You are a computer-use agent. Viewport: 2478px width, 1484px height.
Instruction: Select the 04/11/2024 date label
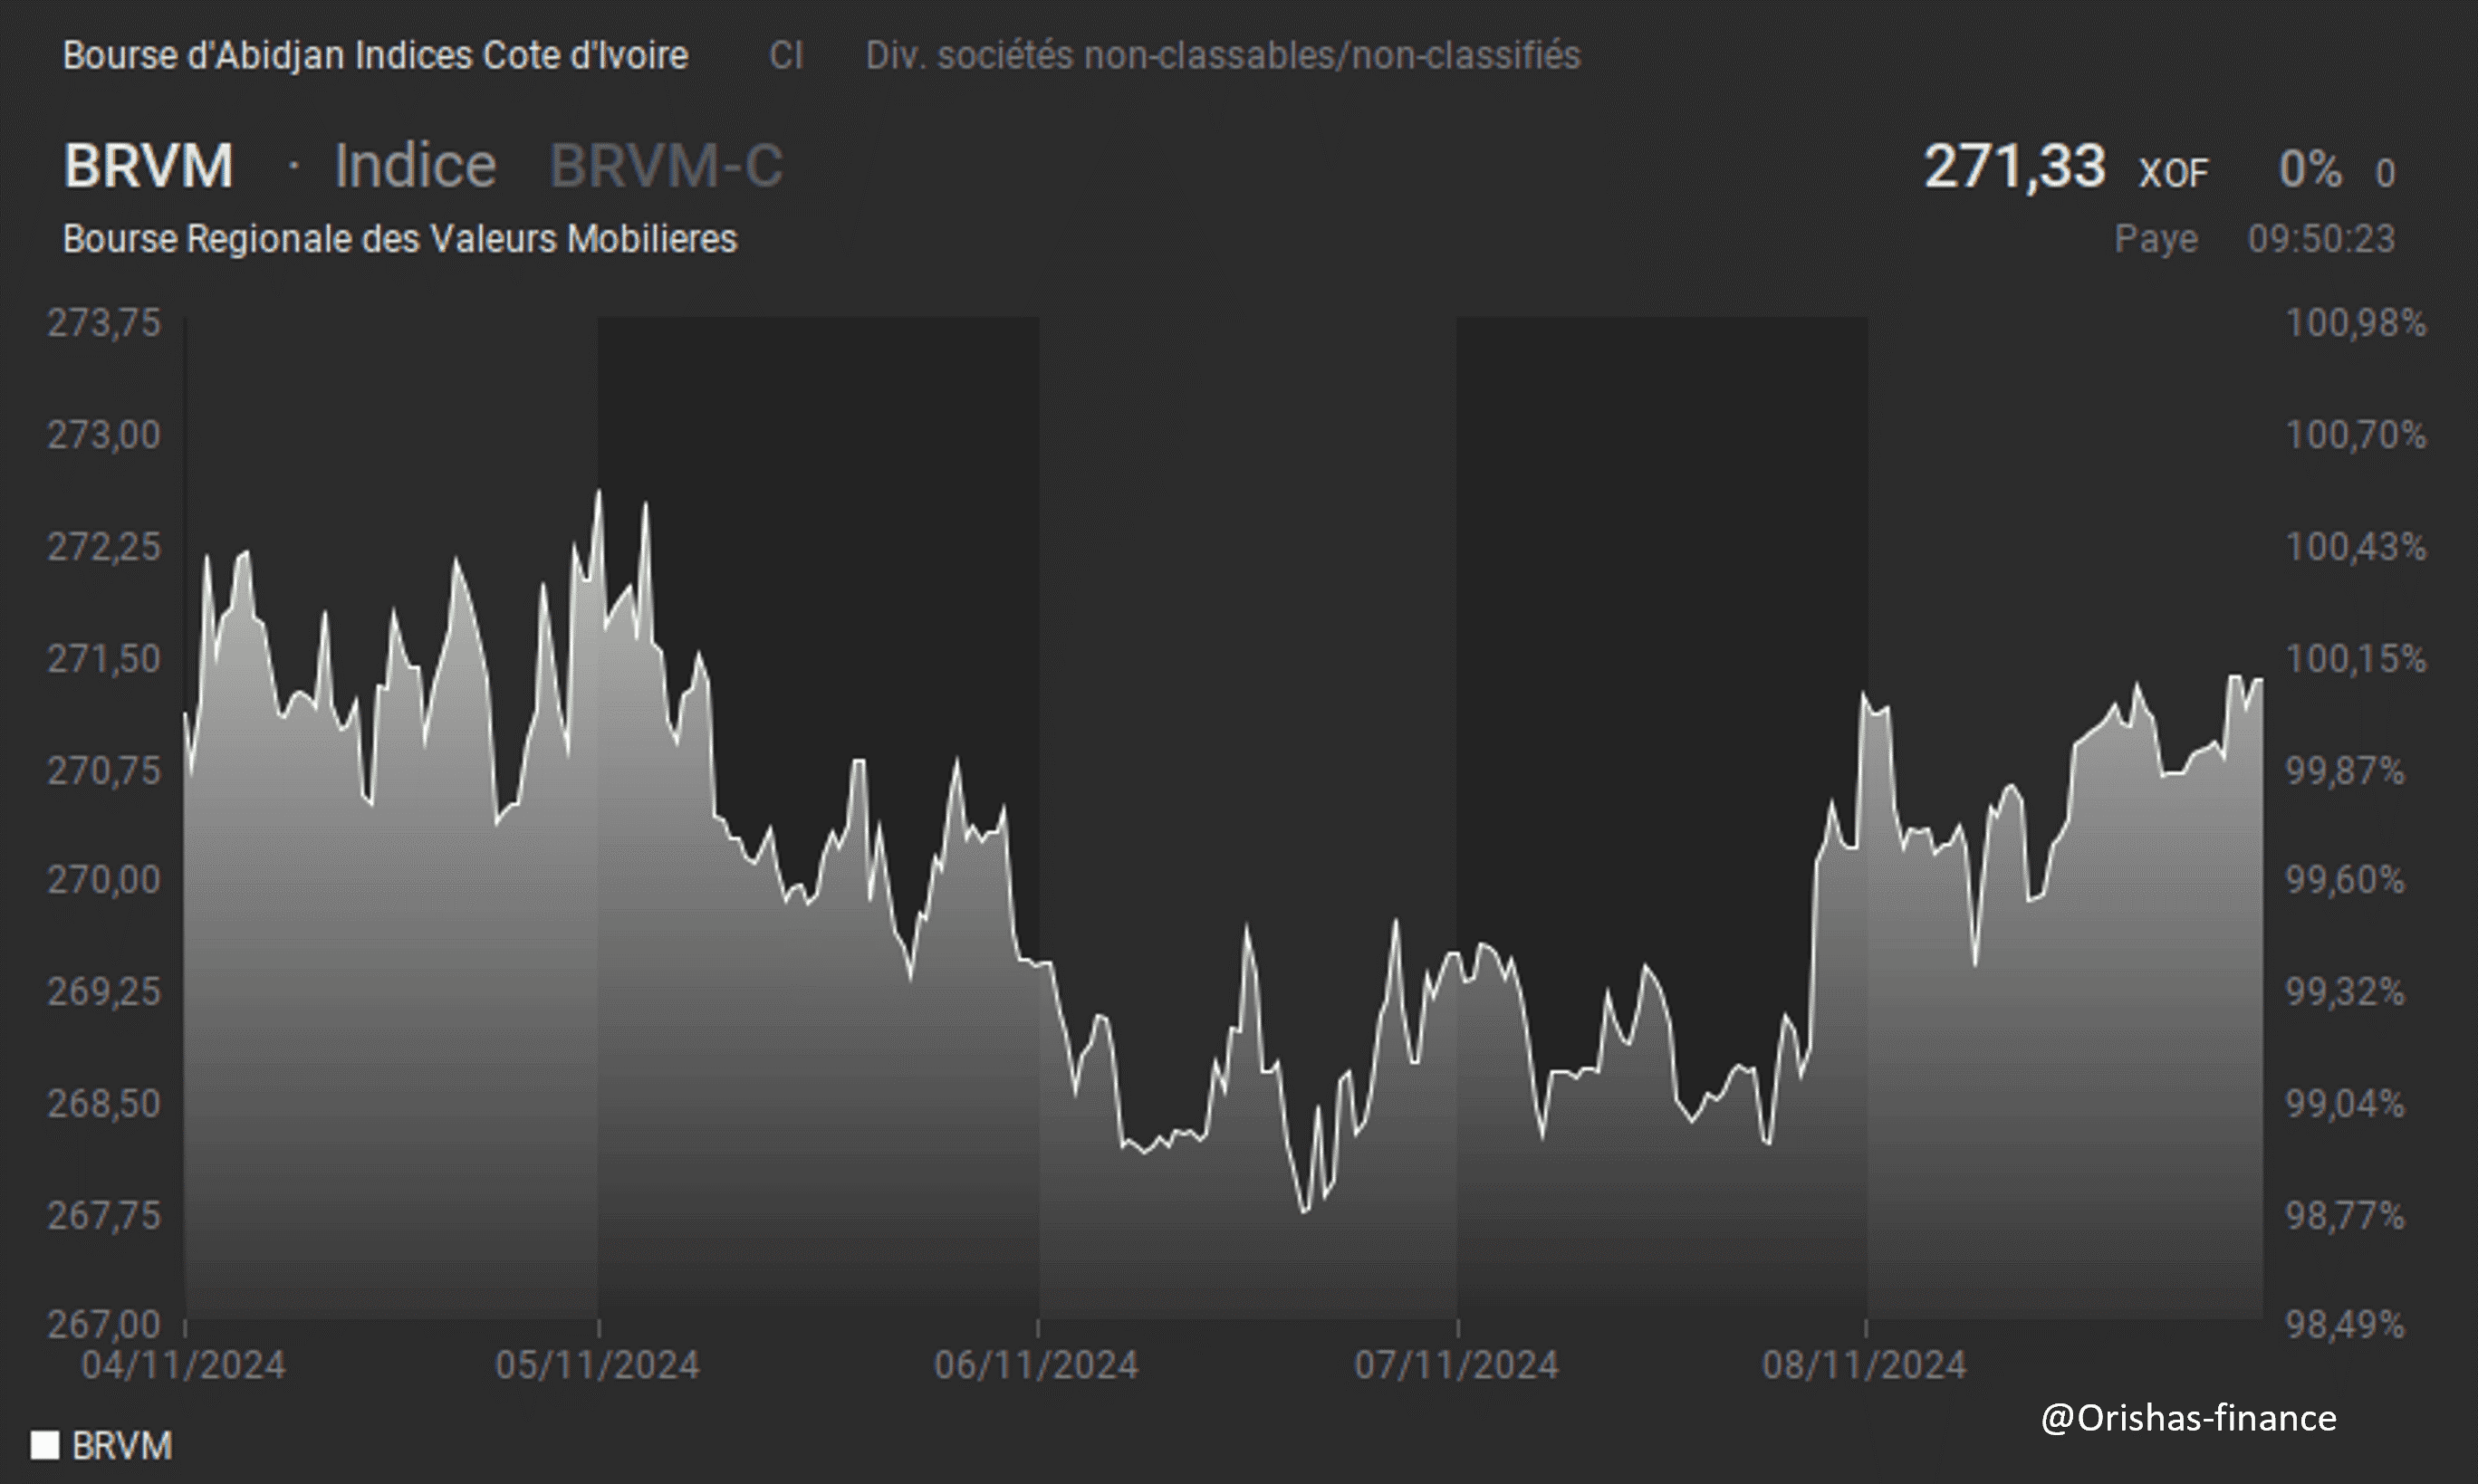point(183,1365)
